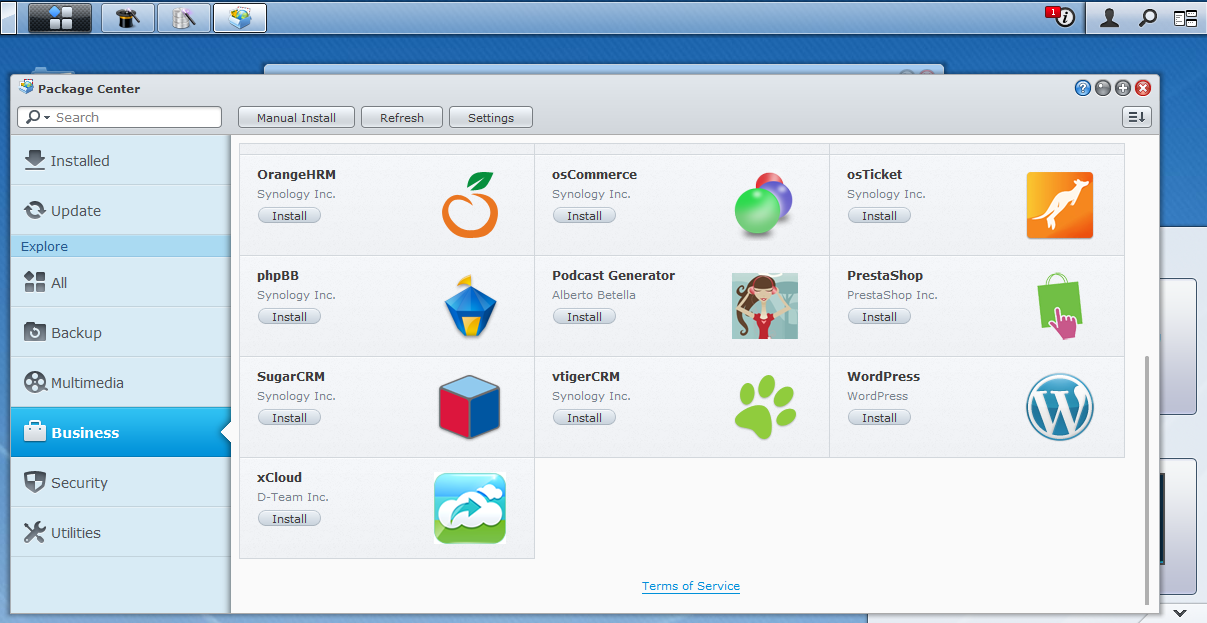Click the Explore section header
The height and width of the screenshot is (623, 1207).
click(121, 246)
